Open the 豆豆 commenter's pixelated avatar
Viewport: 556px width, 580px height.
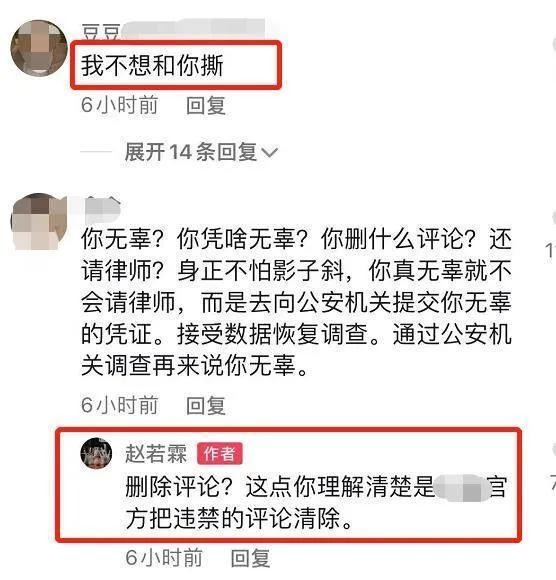click(39, 48)
